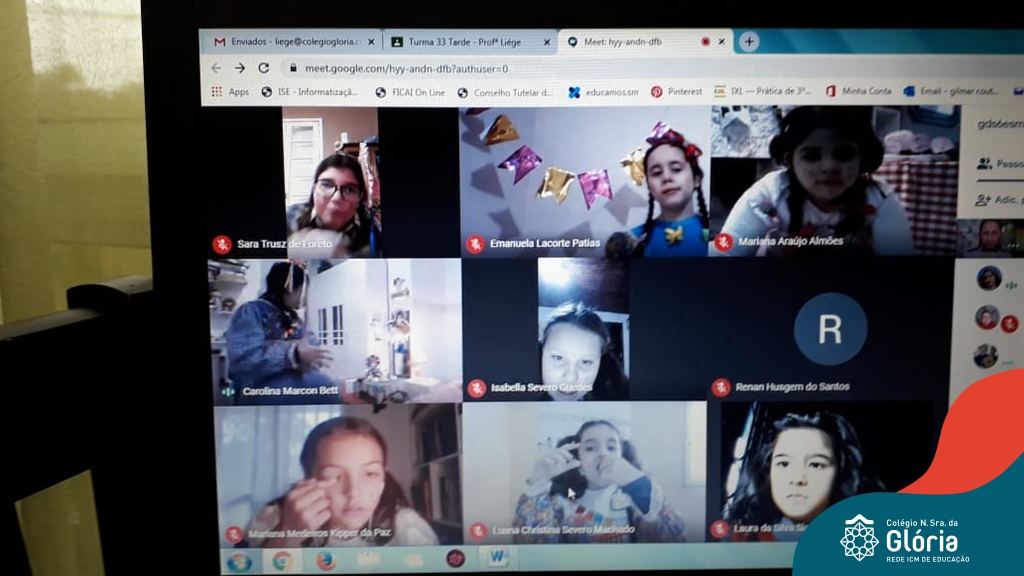
Task: Open the dark round app icon on the taskbar
Action: 455,558
